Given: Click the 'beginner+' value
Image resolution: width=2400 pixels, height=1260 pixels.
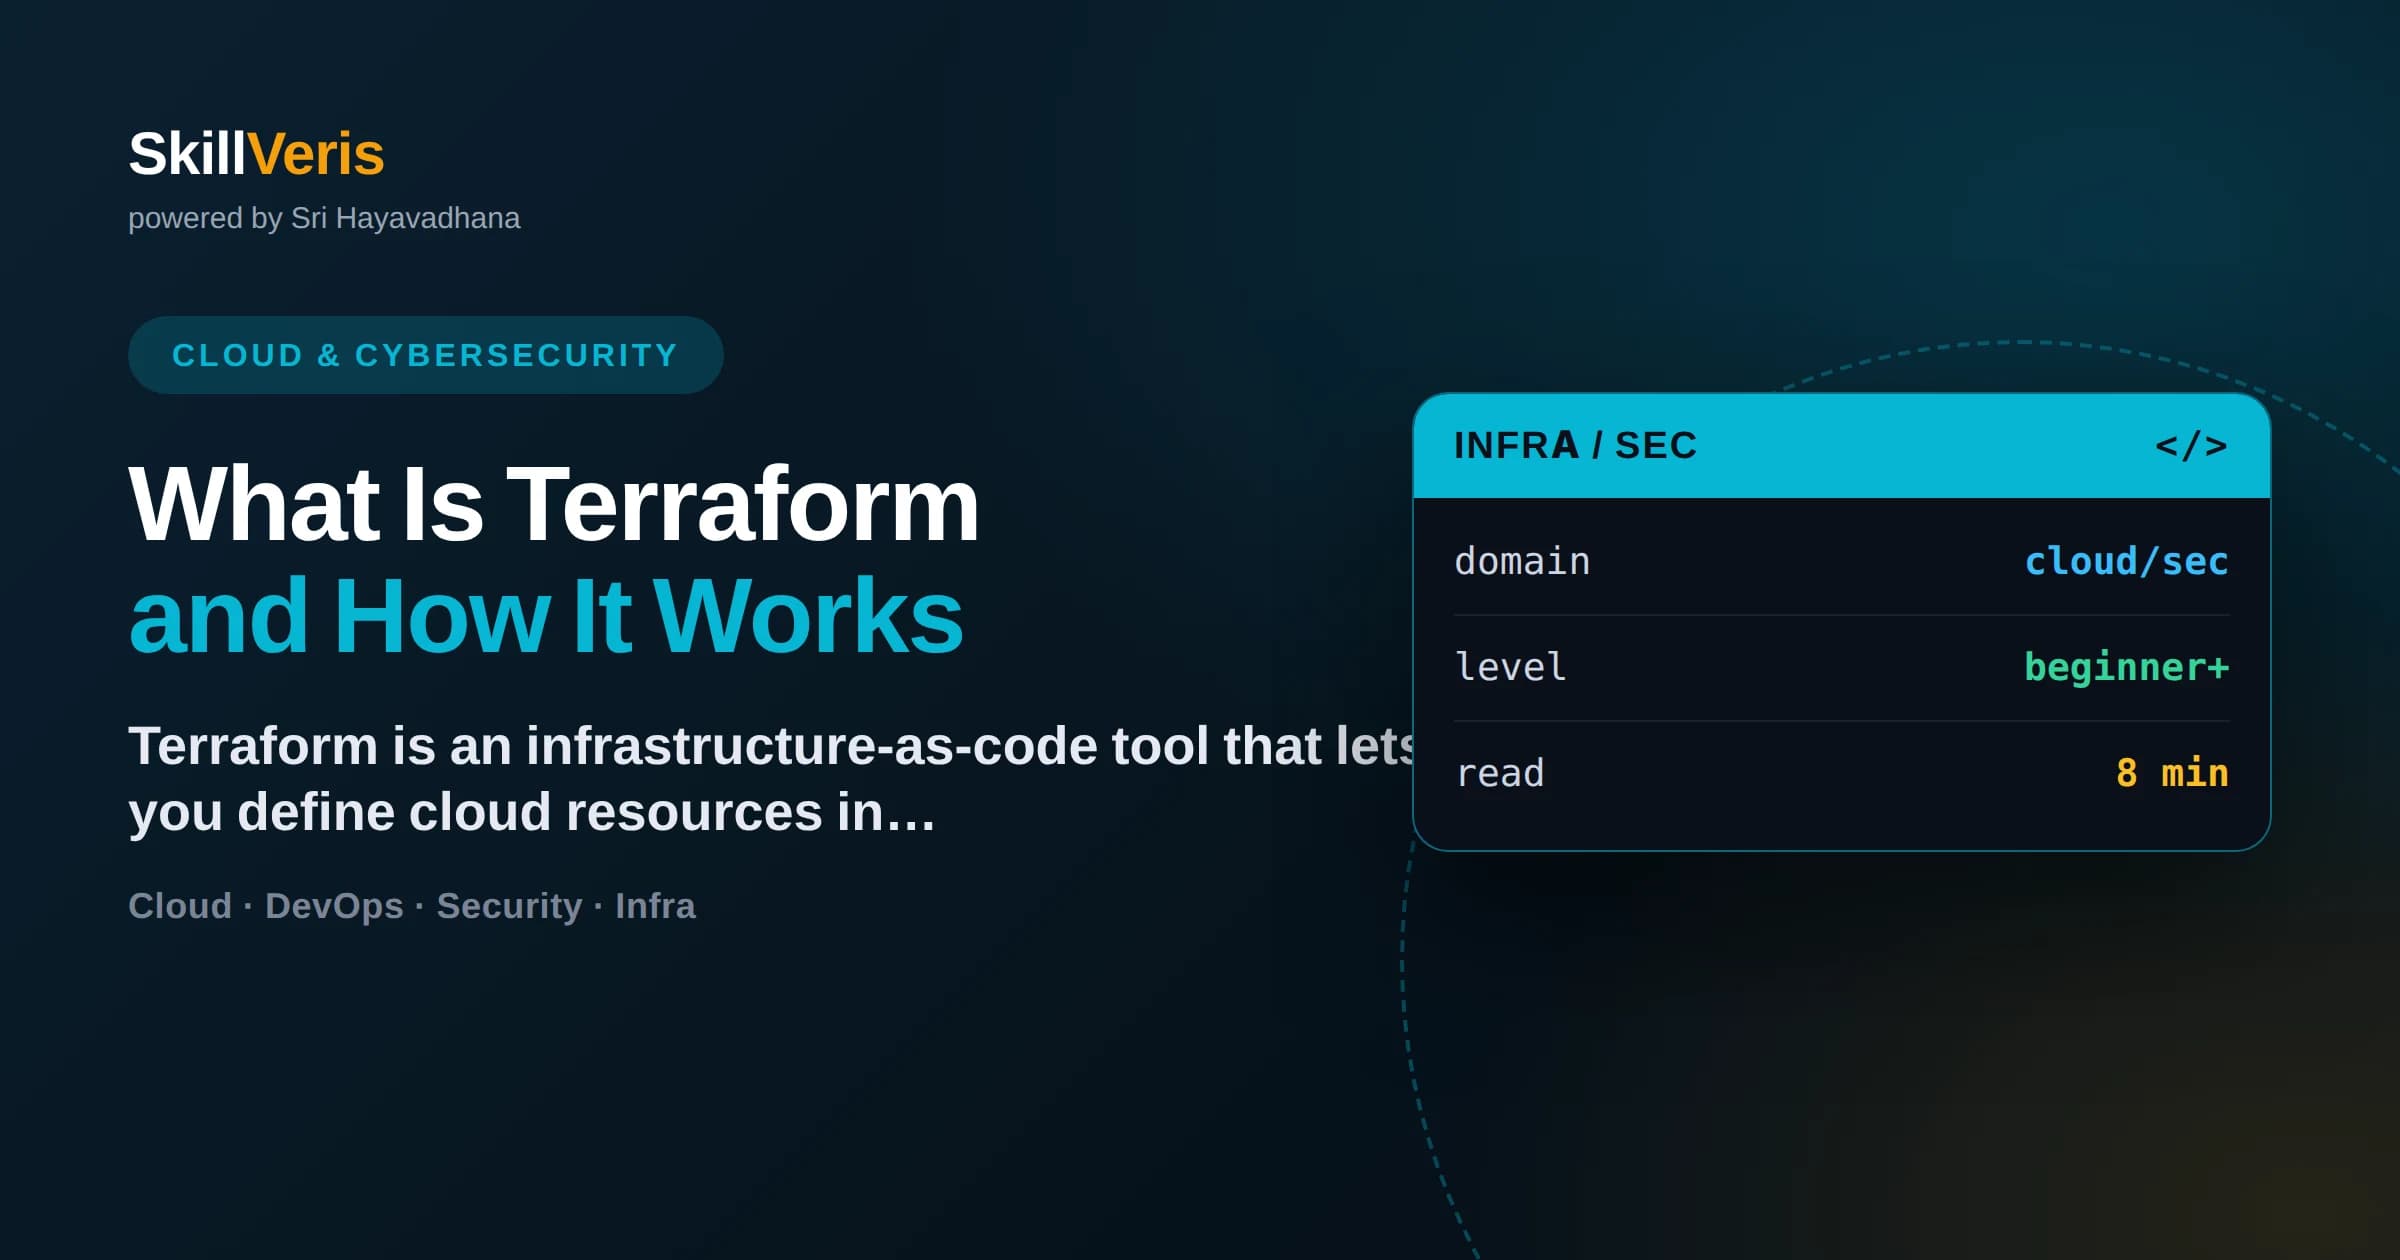Looking at the screenshot, I should (2127, 668).
